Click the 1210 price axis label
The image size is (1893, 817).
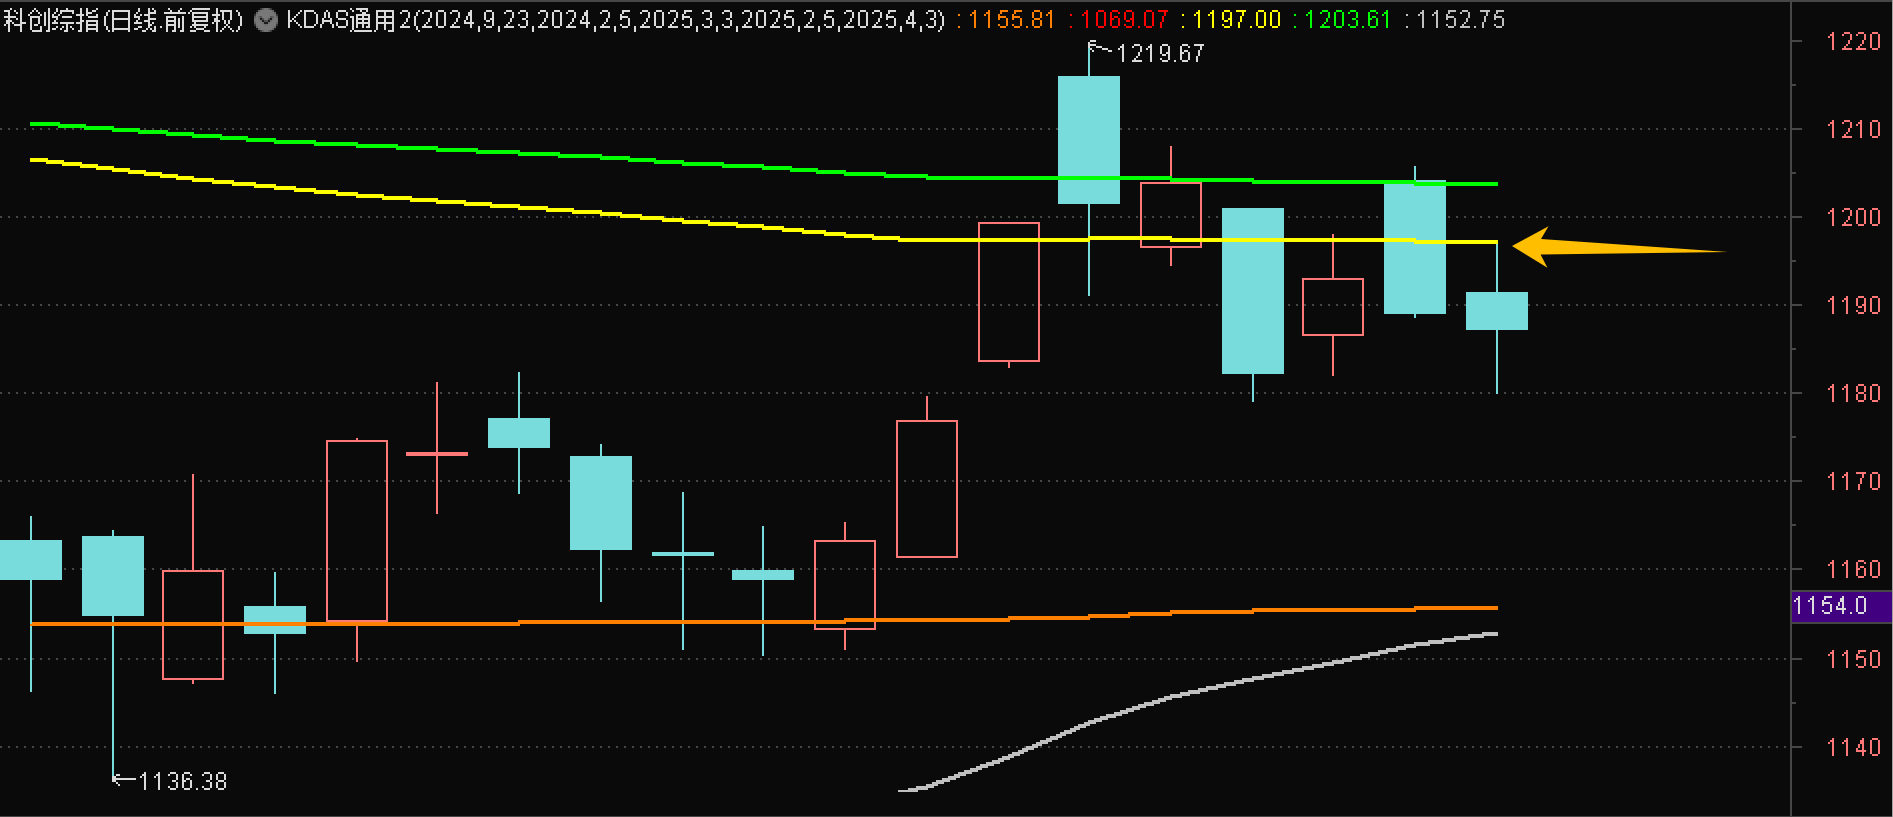coord(1854,130)
